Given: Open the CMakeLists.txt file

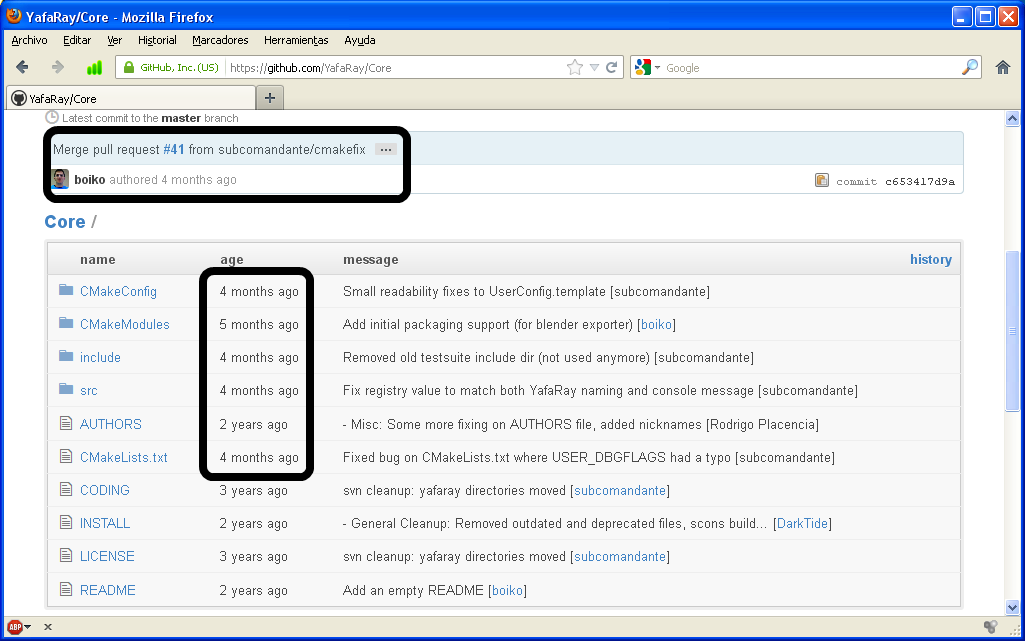Looking at the screenshot, I should coord(124,457).
